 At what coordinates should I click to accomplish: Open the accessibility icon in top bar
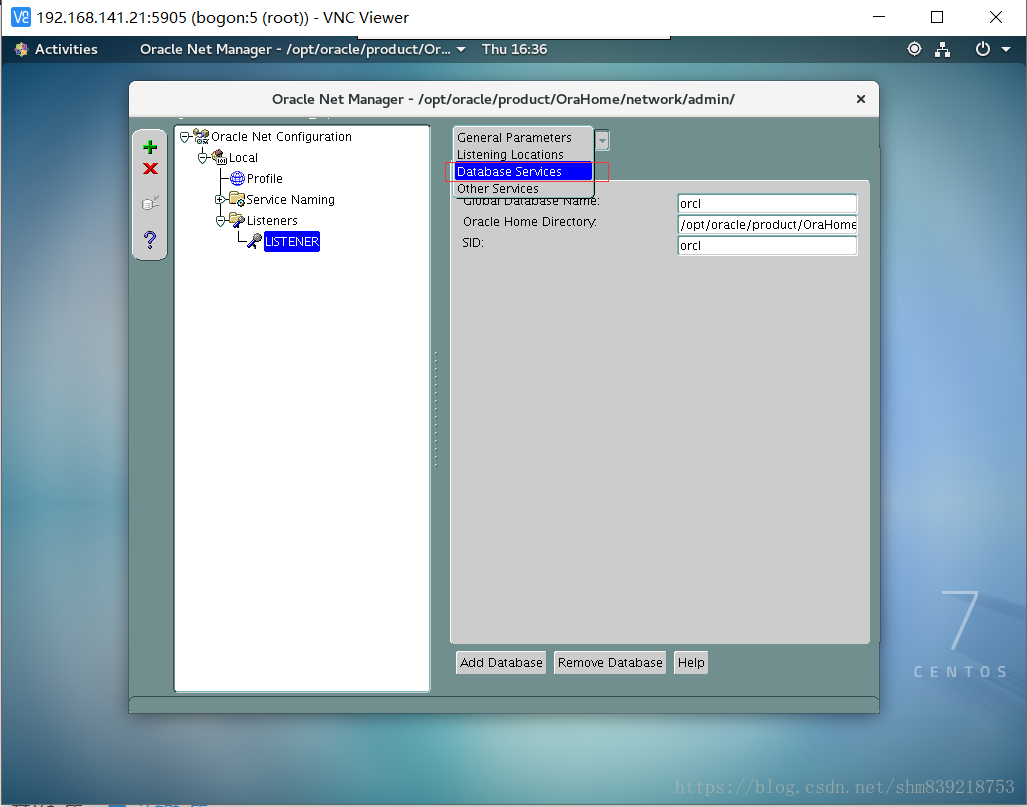click(914, 49)
